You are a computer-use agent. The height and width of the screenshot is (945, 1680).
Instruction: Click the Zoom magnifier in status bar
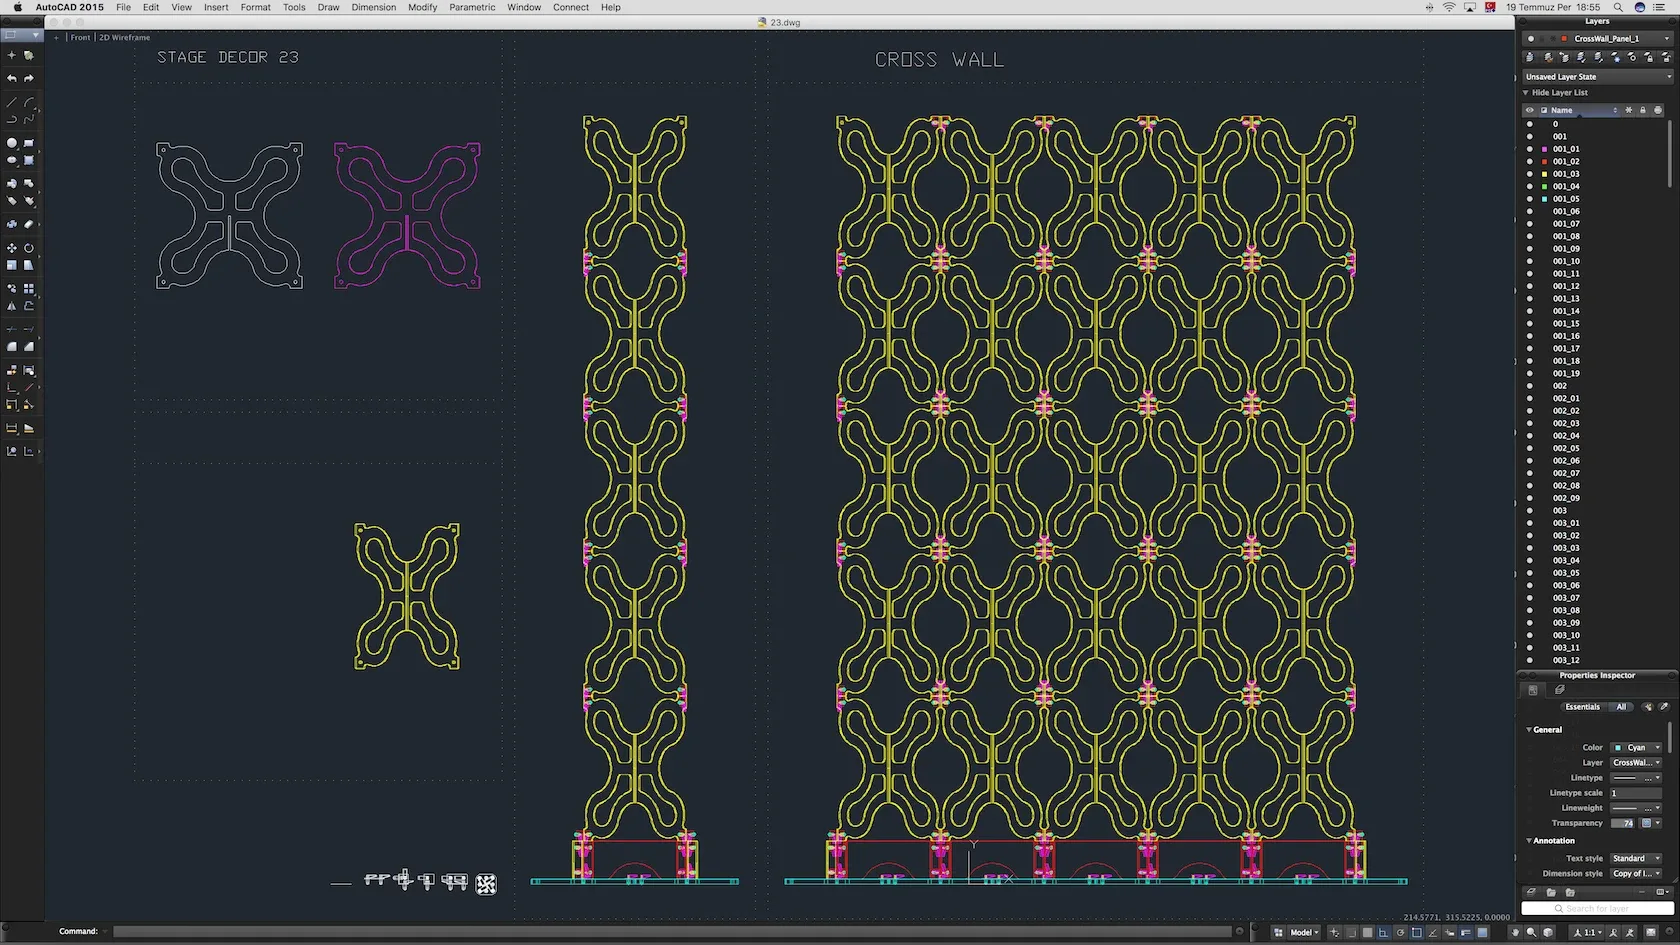point(1531,932)
